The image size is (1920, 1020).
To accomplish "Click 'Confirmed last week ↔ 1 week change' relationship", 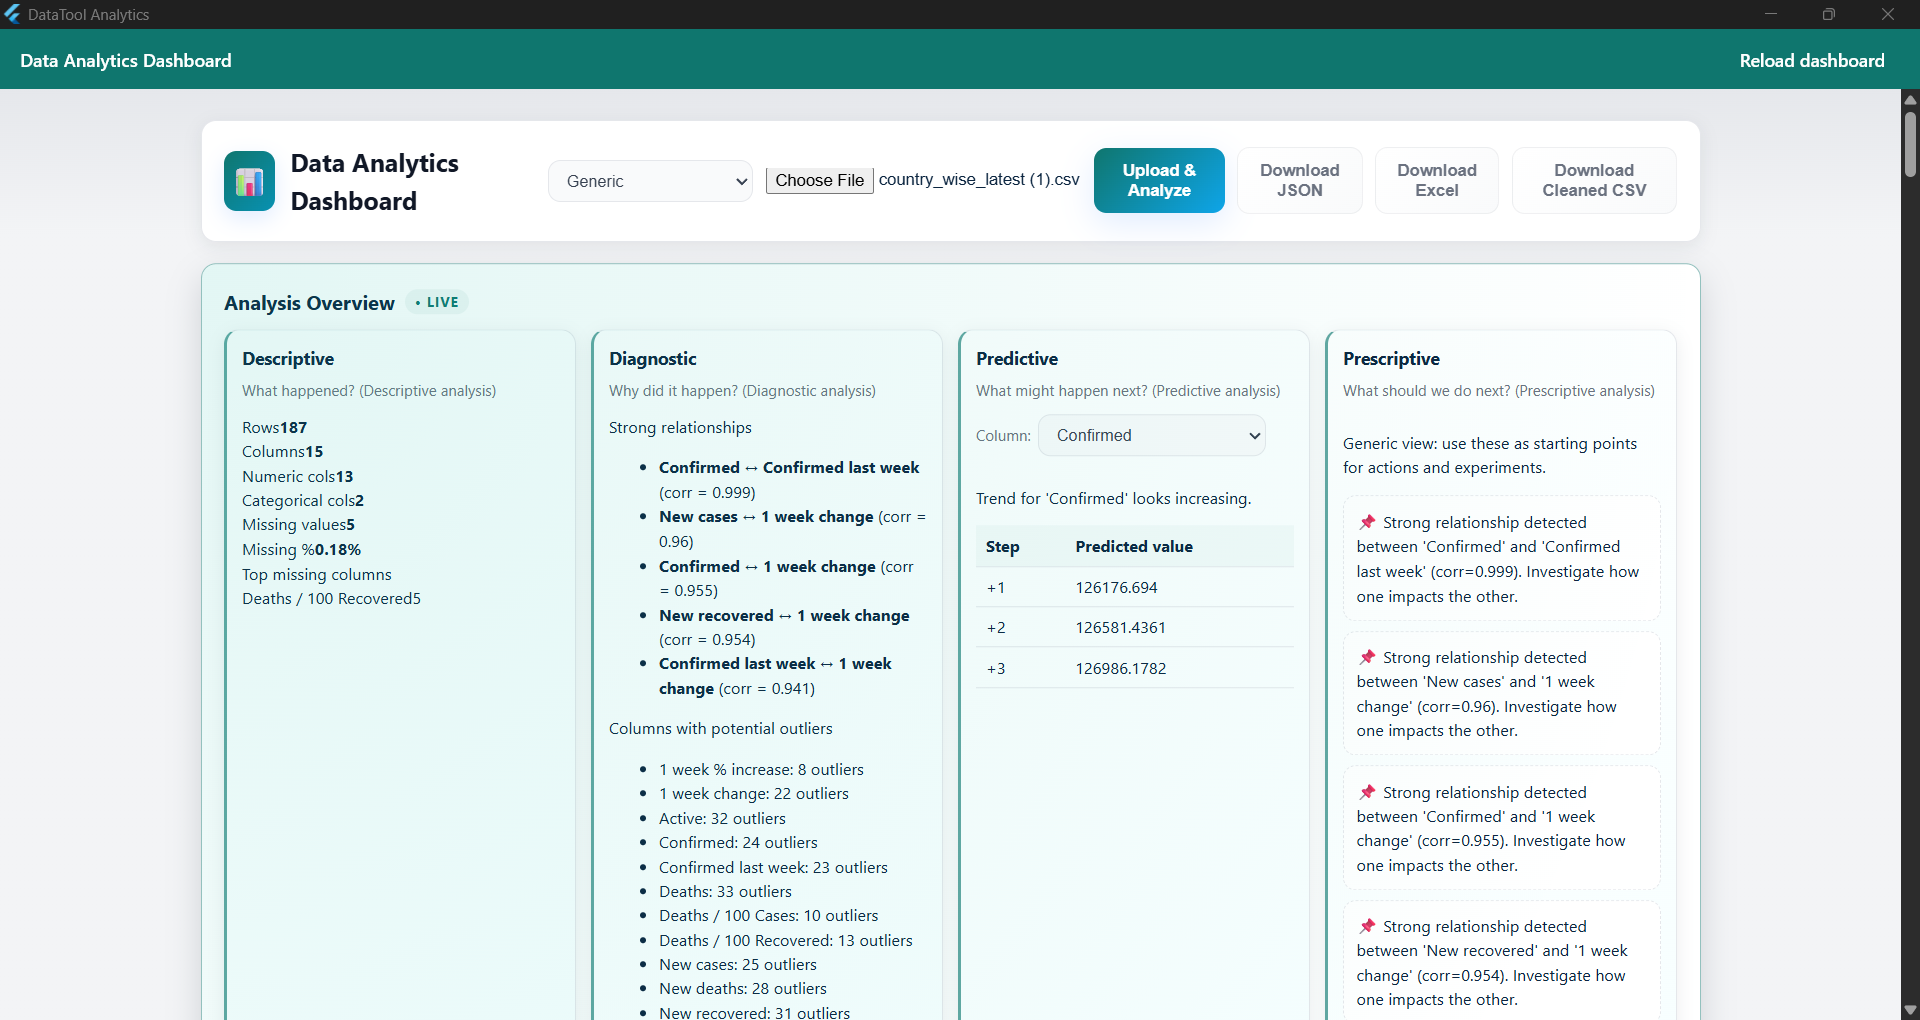I will [x=775, y=676].
